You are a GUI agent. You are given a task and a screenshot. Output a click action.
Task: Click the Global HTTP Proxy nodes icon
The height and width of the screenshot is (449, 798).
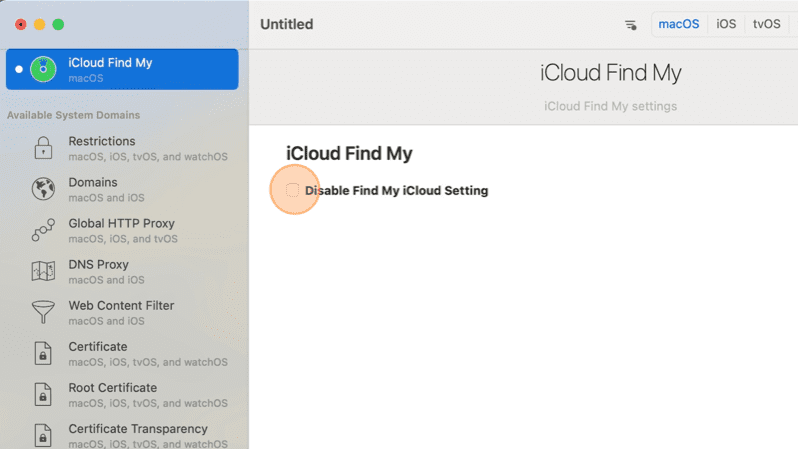click(43, 230)
